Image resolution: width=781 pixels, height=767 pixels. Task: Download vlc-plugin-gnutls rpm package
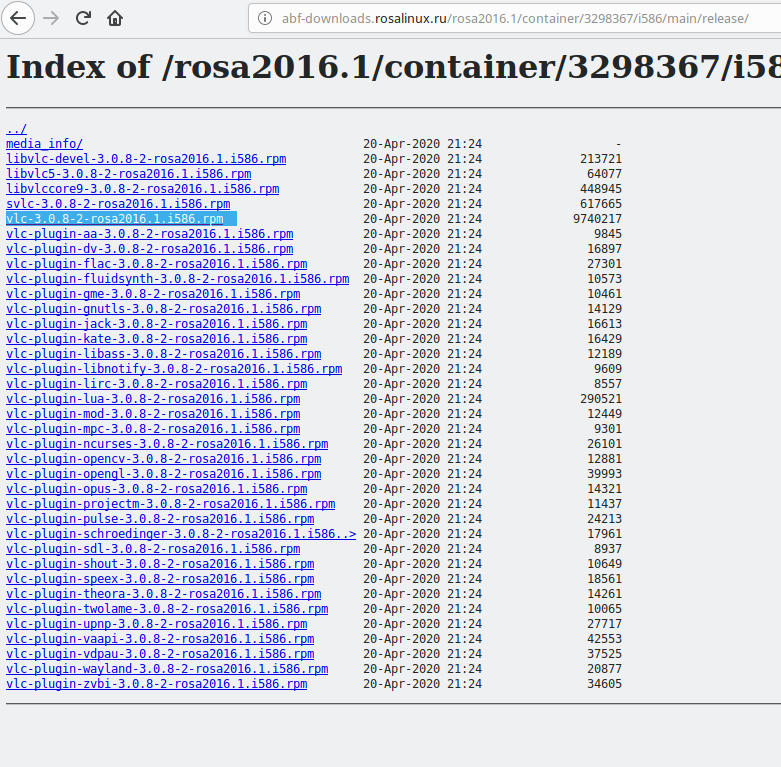tap(163, 308)
